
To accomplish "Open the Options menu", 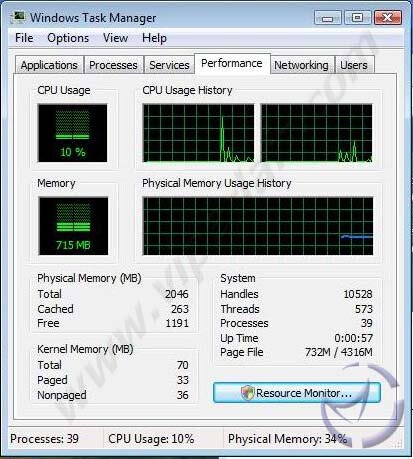I will click(68, 38).
